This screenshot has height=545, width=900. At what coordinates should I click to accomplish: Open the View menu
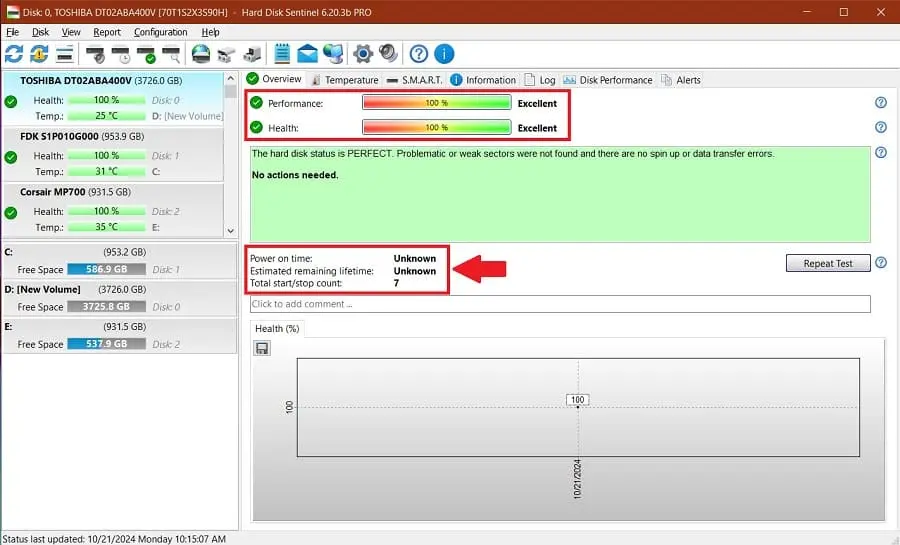click(71, 32)
